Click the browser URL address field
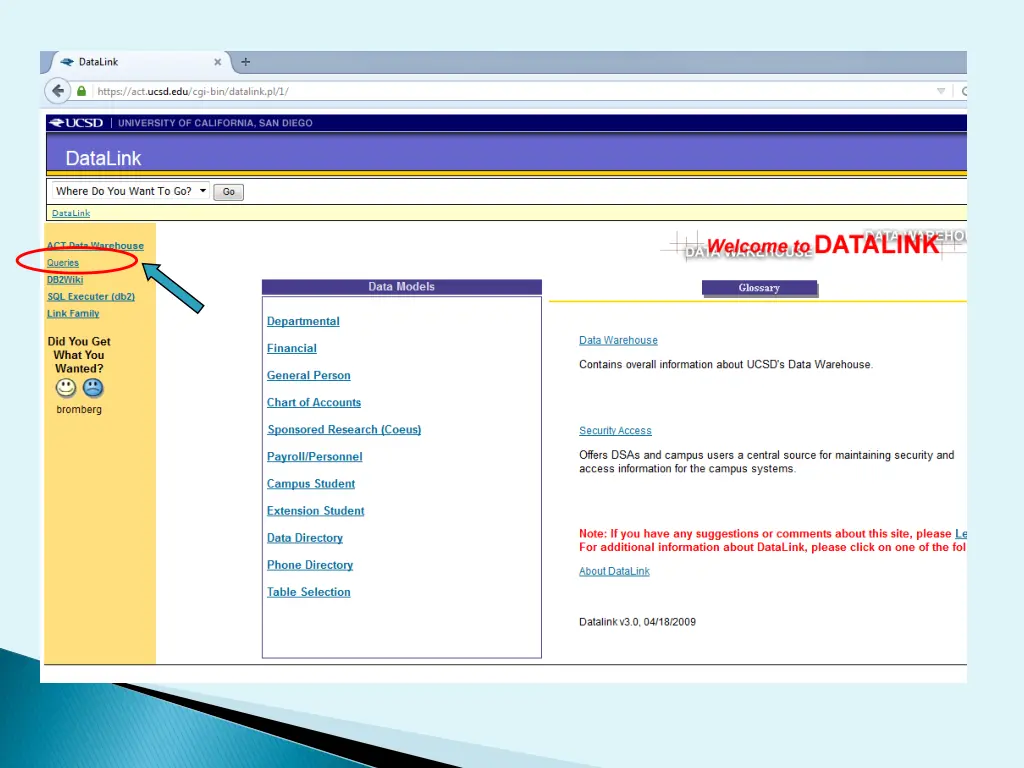1024x768 pixels. (x=509, y=91)
